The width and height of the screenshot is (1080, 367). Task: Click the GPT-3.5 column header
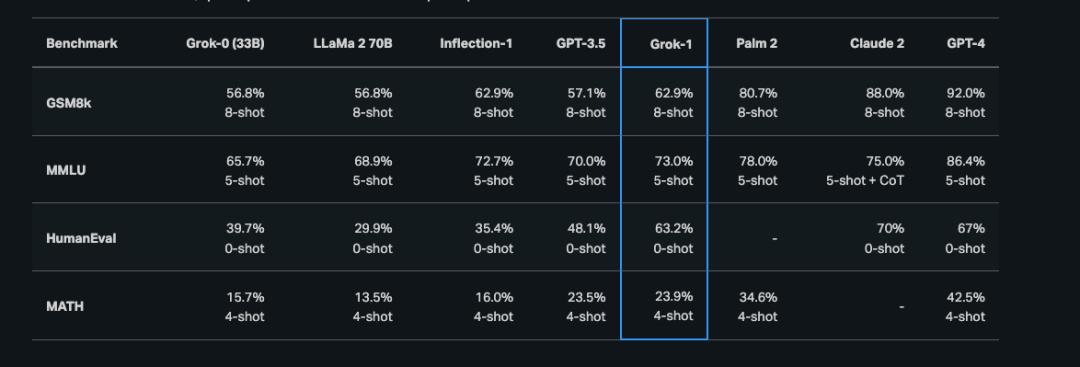581,43
